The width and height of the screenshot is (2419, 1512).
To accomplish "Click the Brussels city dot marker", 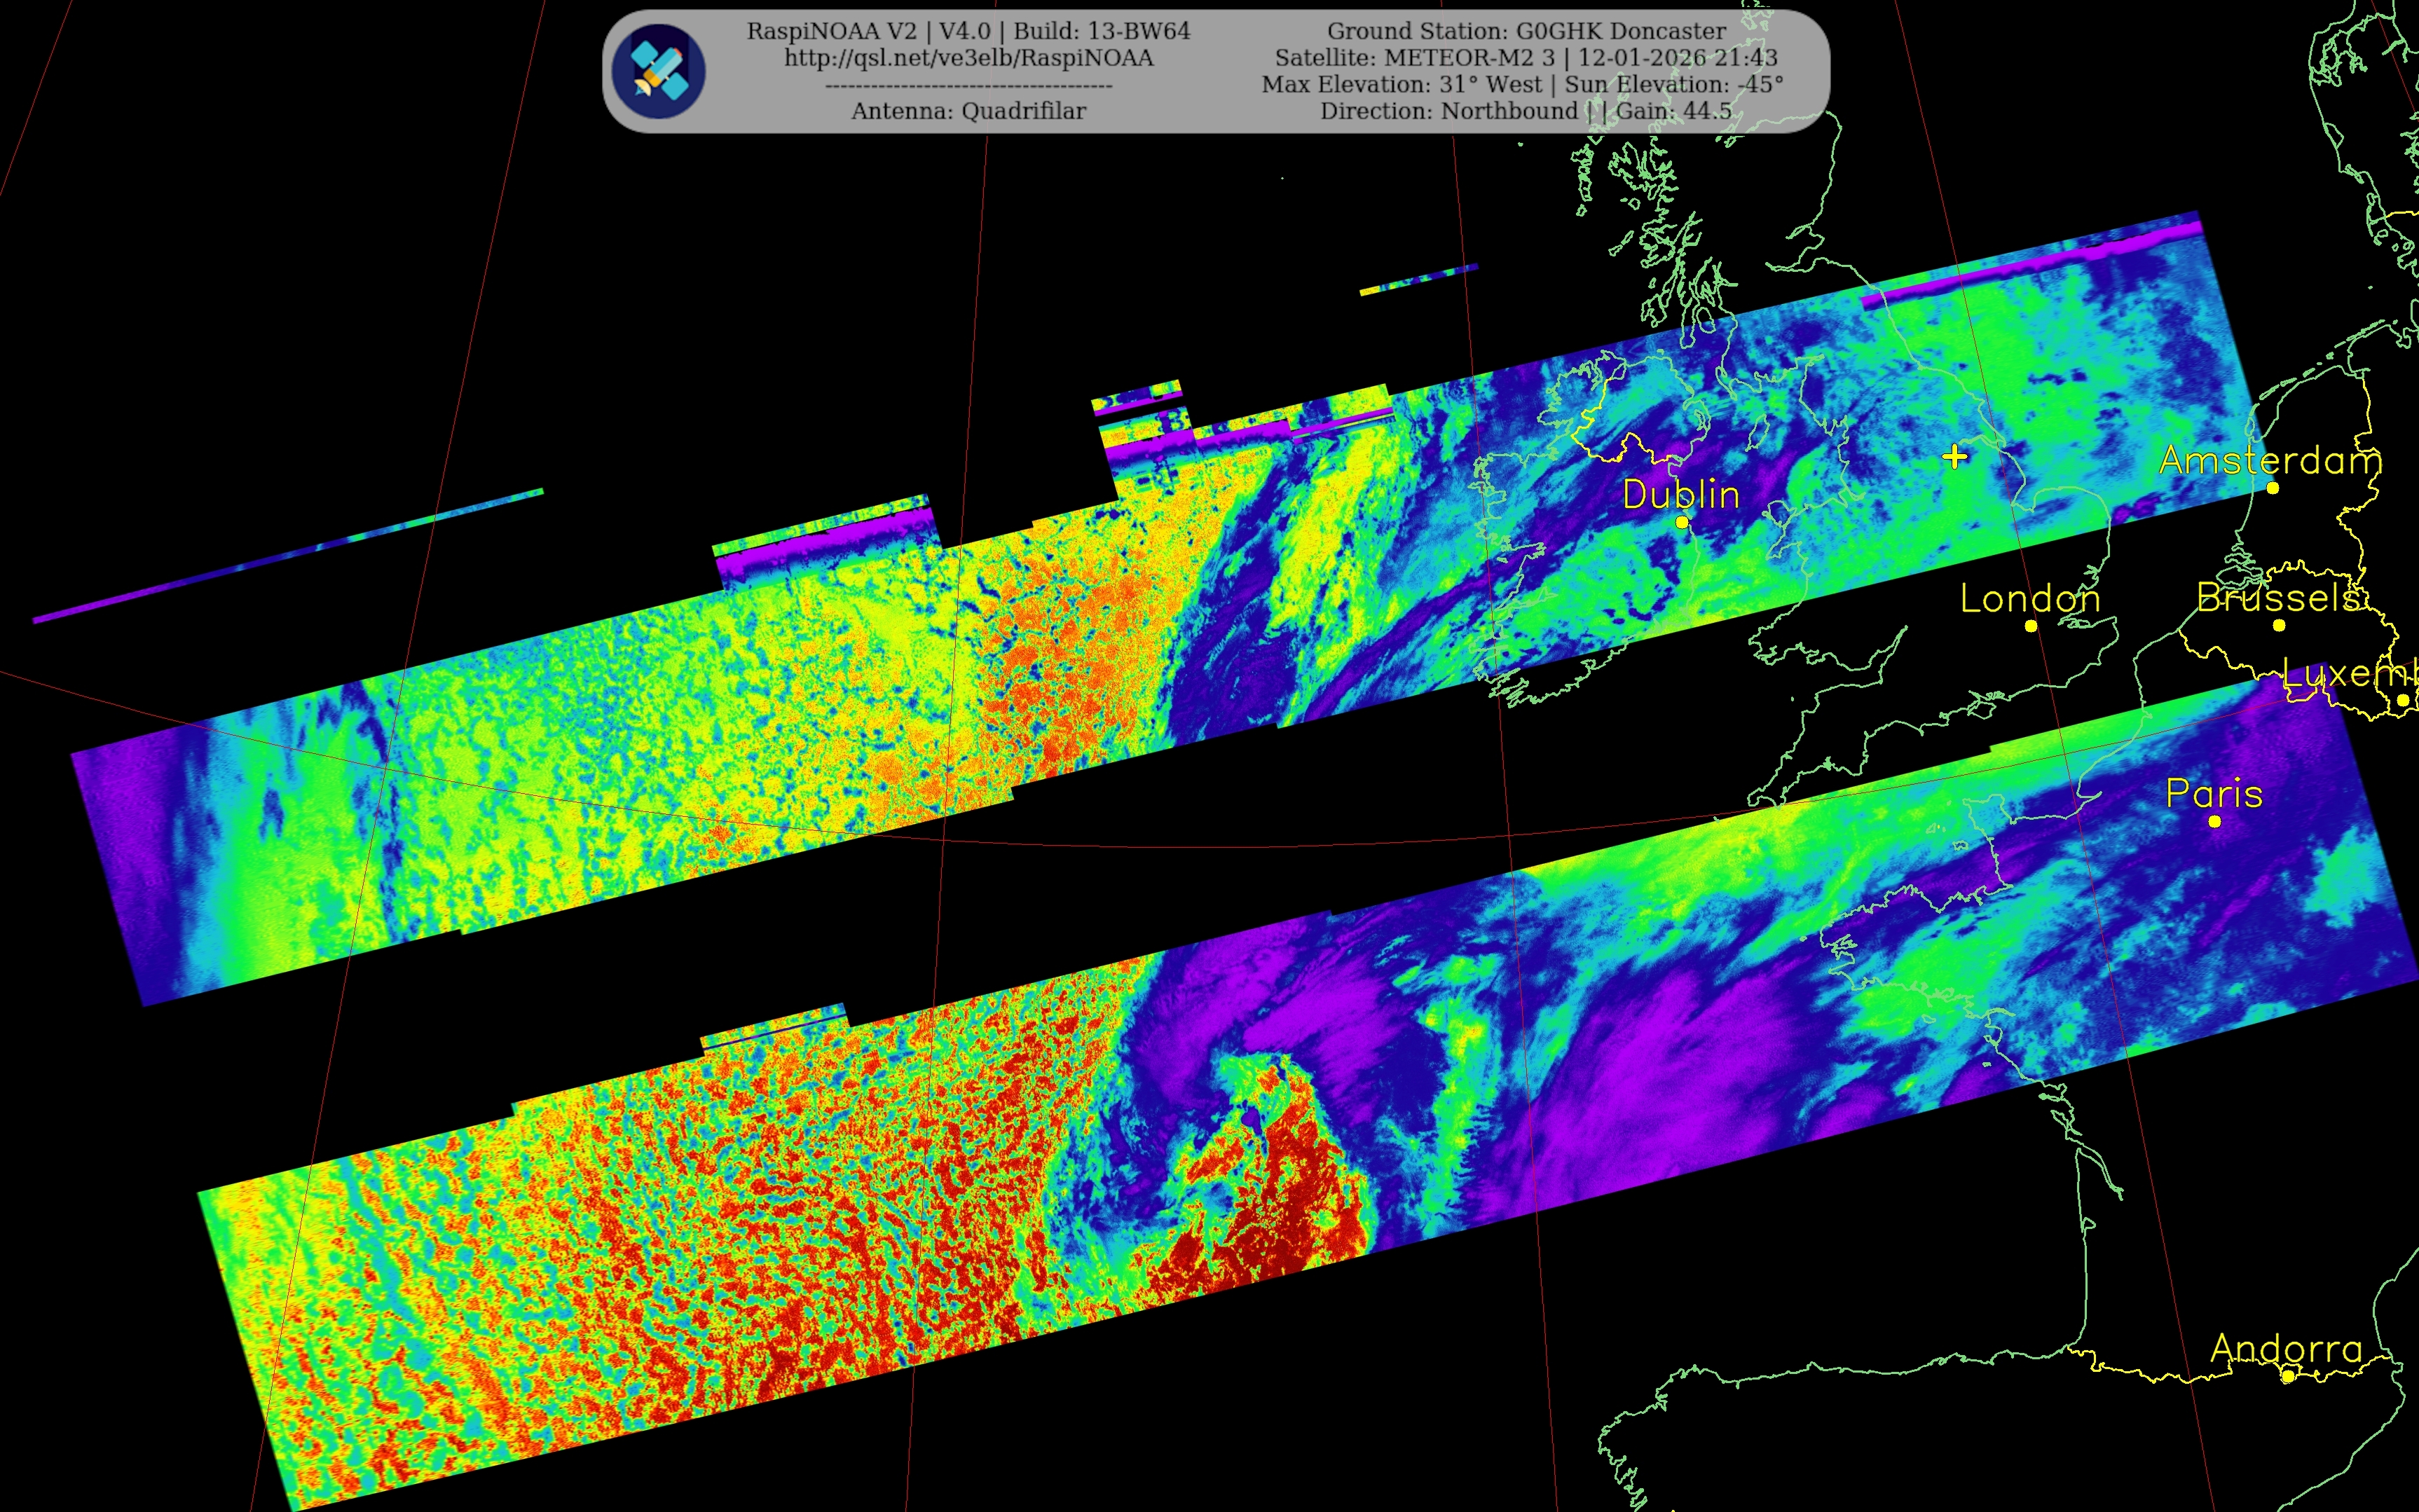I will pos(2279,626).
